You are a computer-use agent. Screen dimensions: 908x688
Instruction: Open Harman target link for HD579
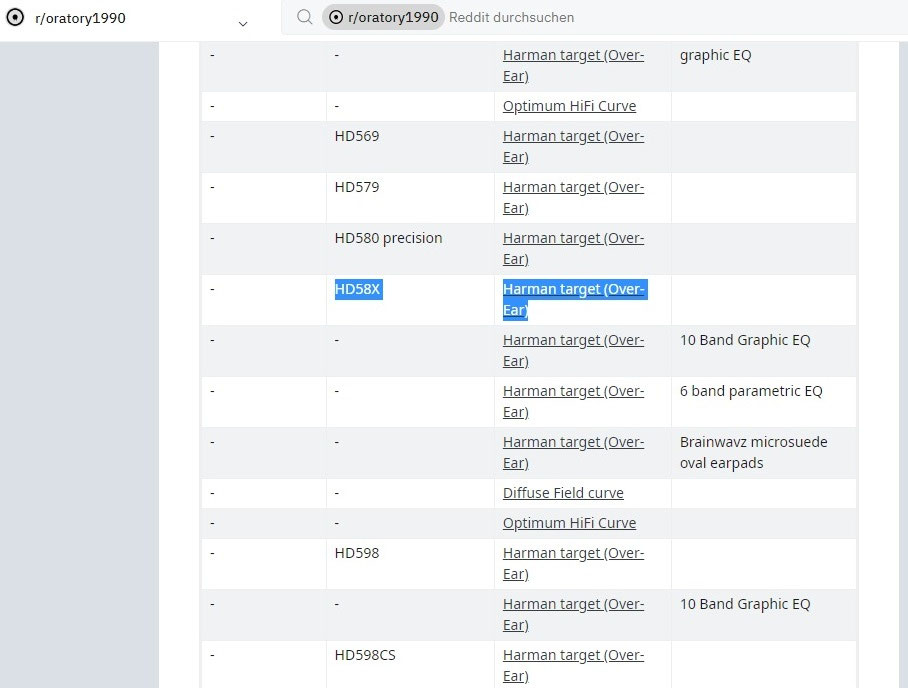pos(573,197)
